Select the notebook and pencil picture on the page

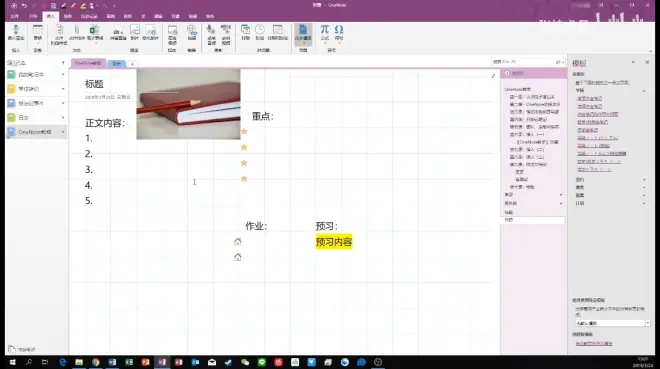point(188,104)
